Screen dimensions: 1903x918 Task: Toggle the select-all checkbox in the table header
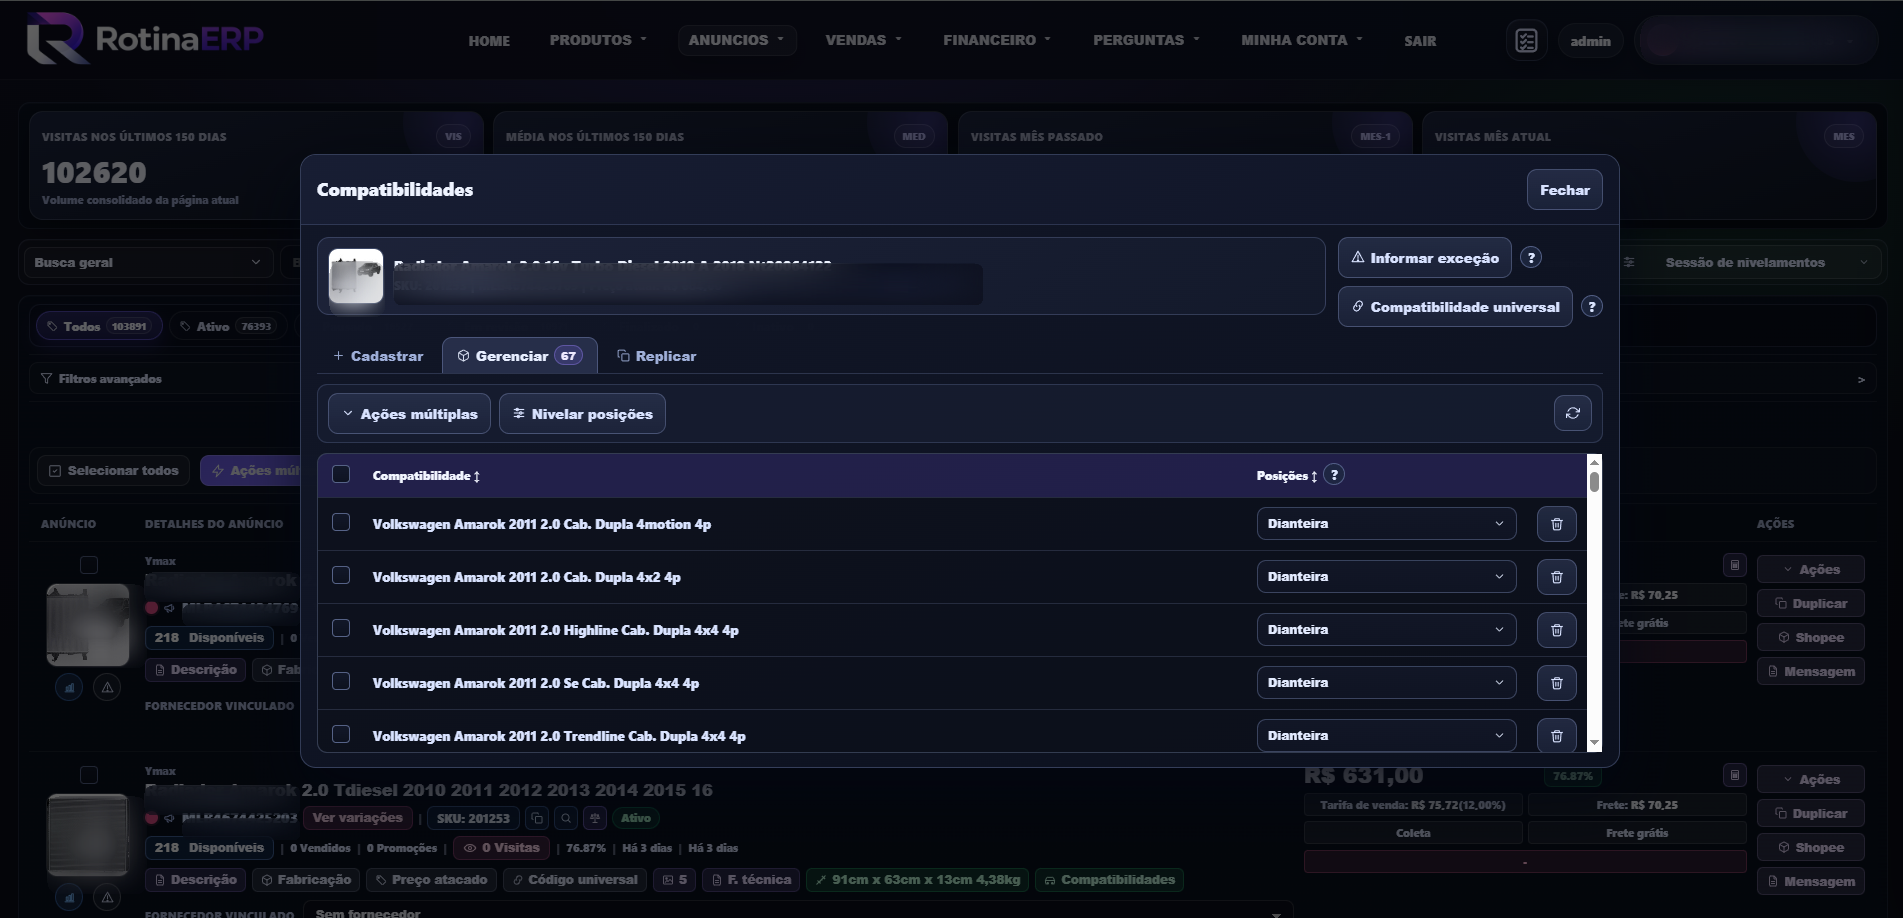coord(341,475)
